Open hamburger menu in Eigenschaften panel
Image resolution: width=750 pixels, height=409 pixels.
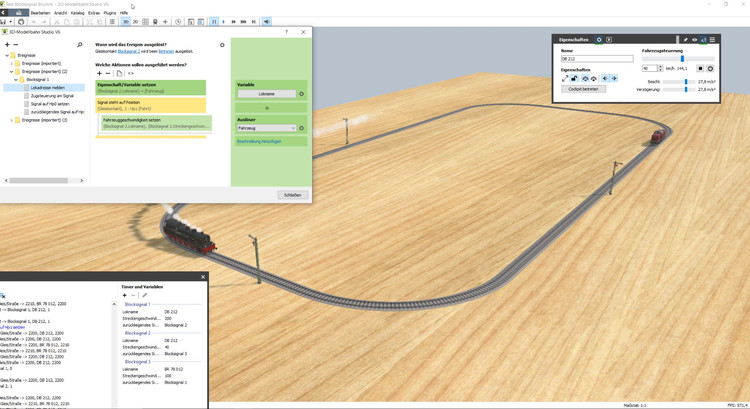point(712,40)
